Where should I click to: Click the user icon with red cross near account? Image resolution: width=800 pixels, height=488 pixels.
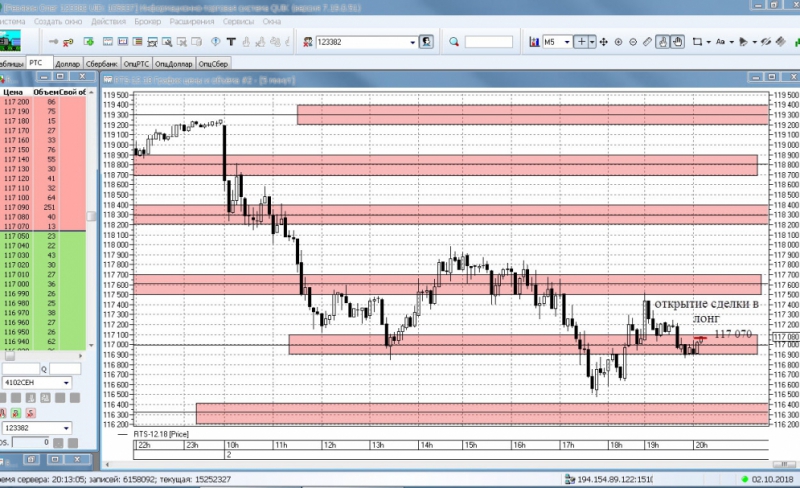(308, 42)
